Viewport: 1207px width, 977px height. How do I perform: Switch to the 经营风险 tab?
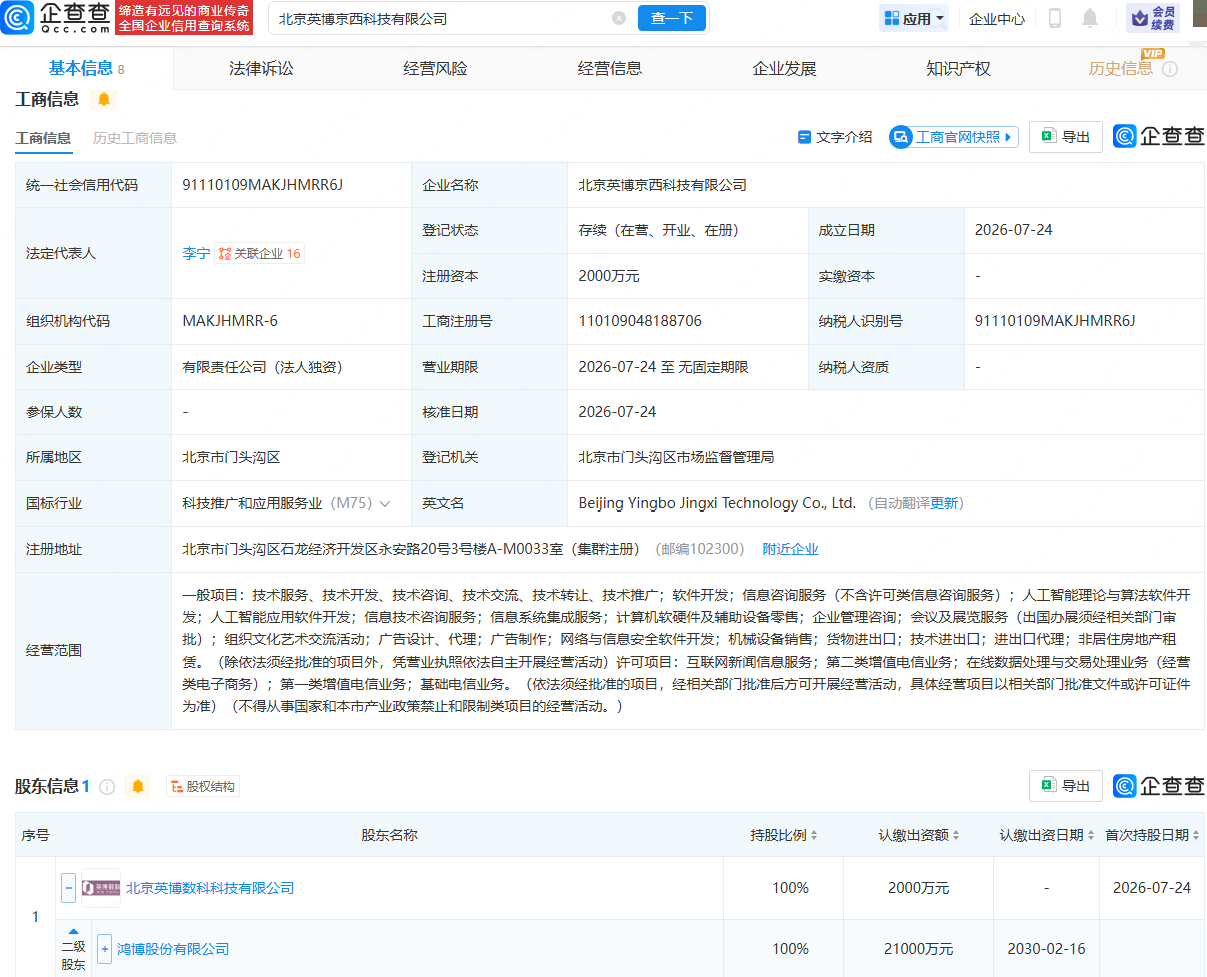pos(435,69)
